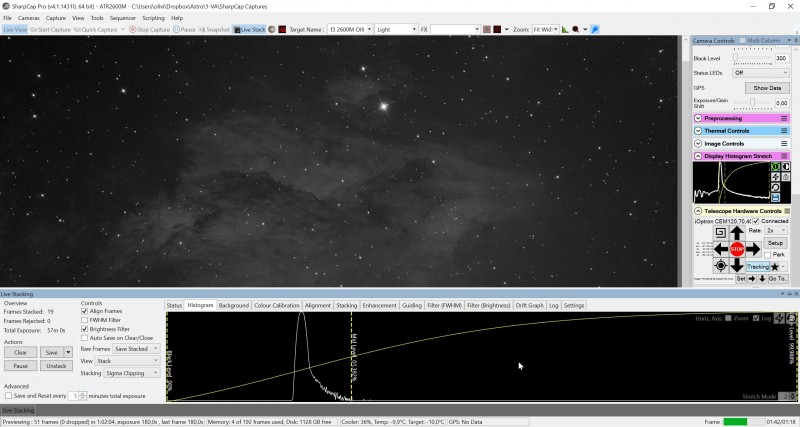Slew the telescope up with the up arrow
800x427 pixels.
tap(737, 234)
